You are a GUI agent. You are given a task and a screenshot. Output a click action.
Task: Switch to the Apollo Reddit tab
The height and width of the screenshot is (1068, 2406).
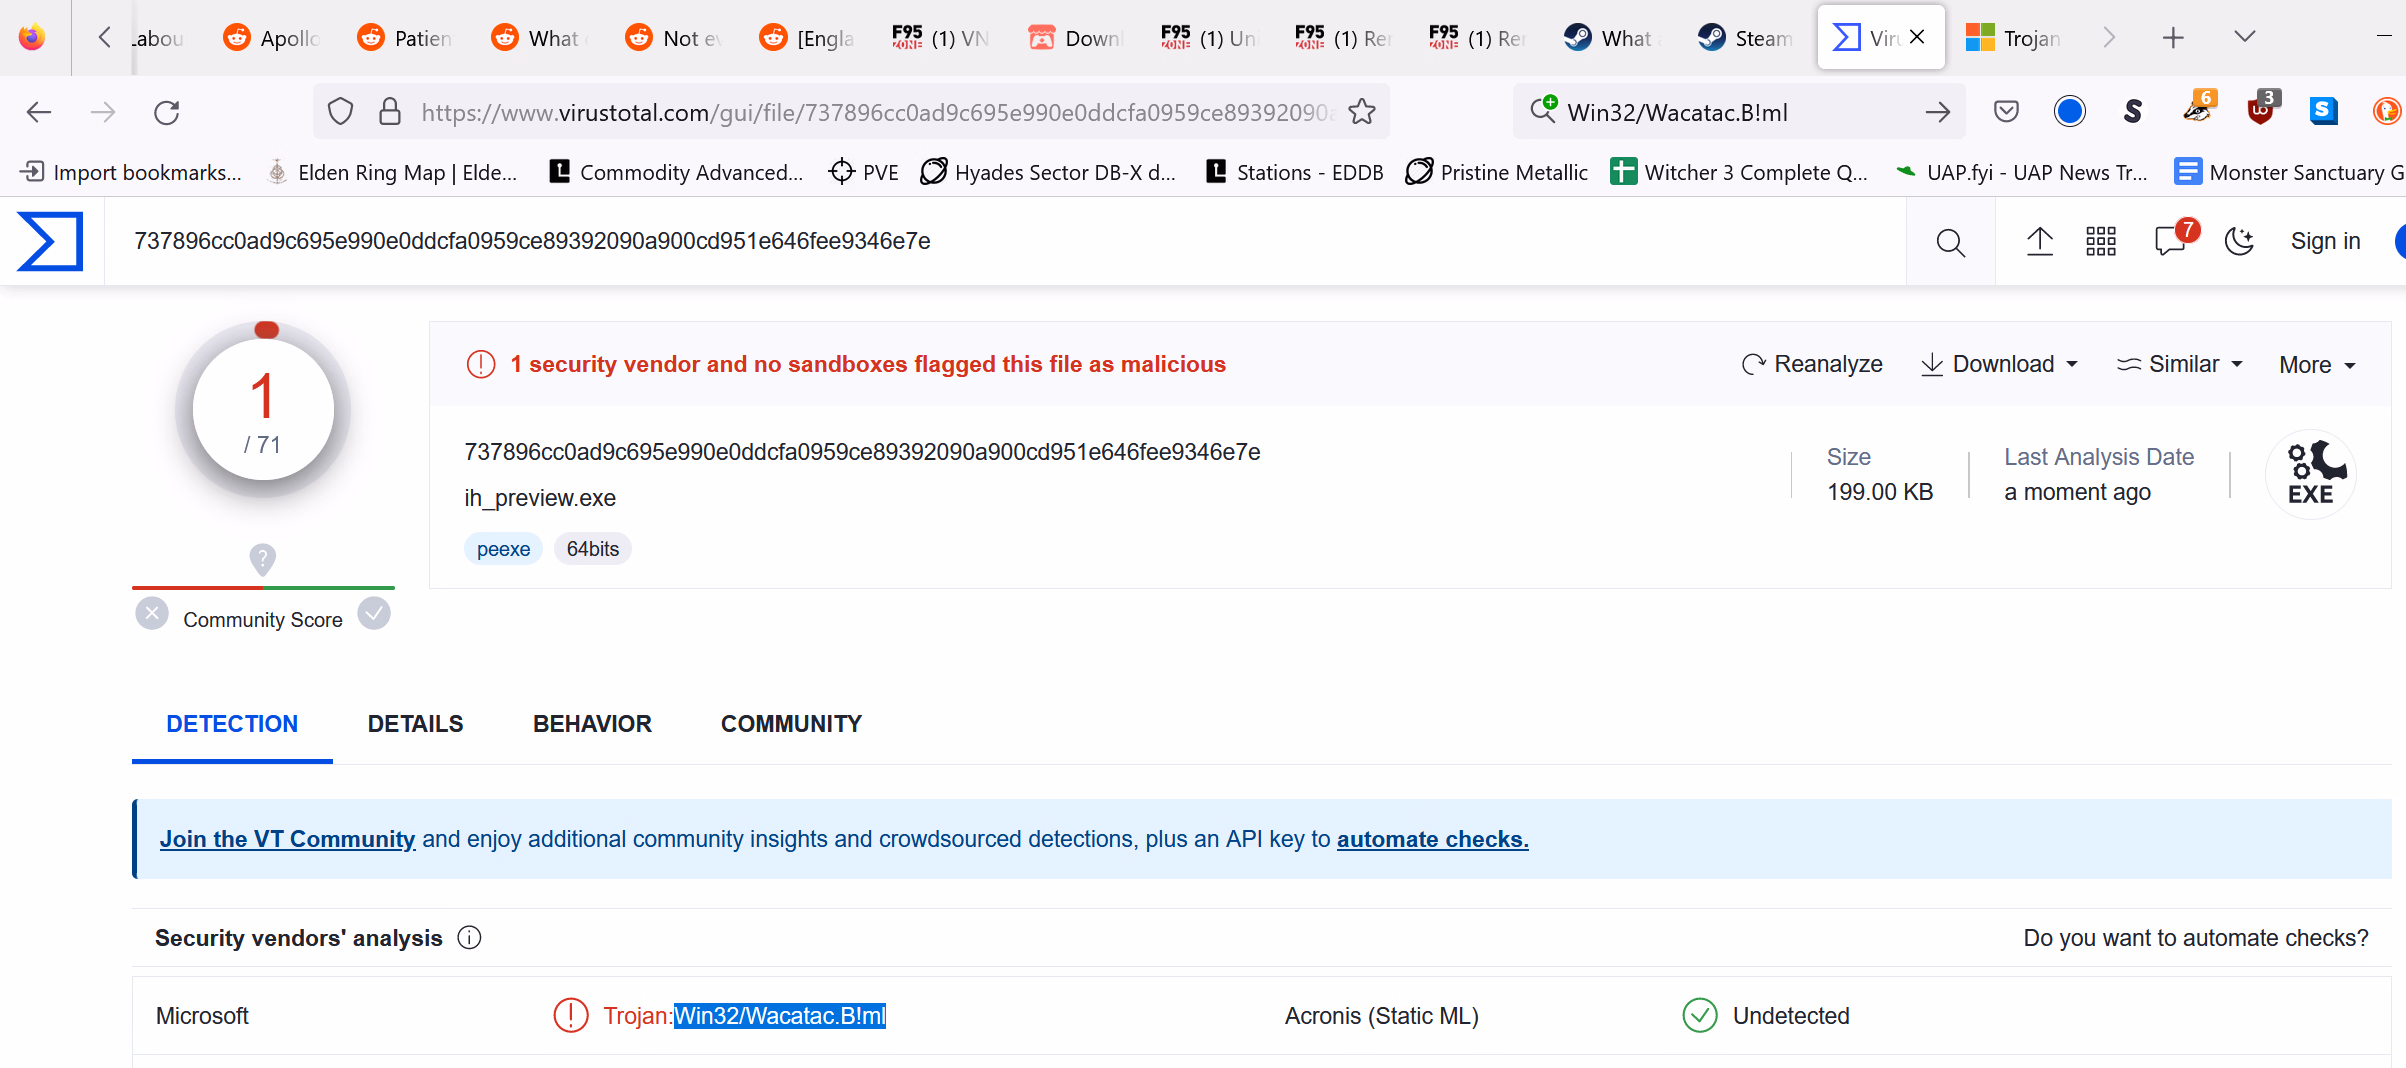[270, 38]
